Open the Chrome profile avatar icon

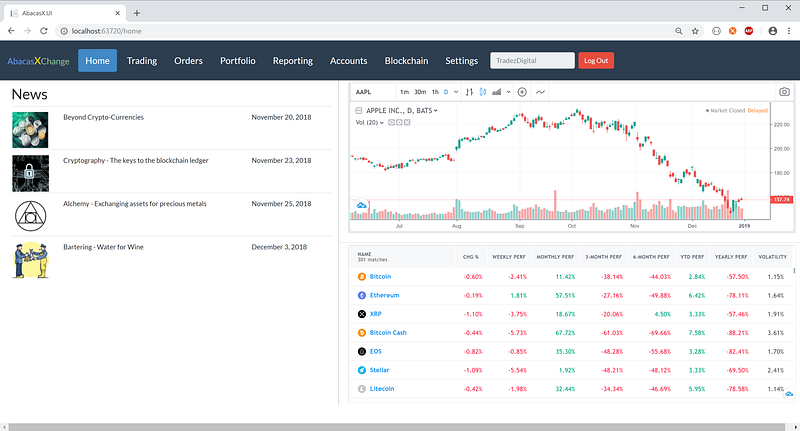click(772, 31)
